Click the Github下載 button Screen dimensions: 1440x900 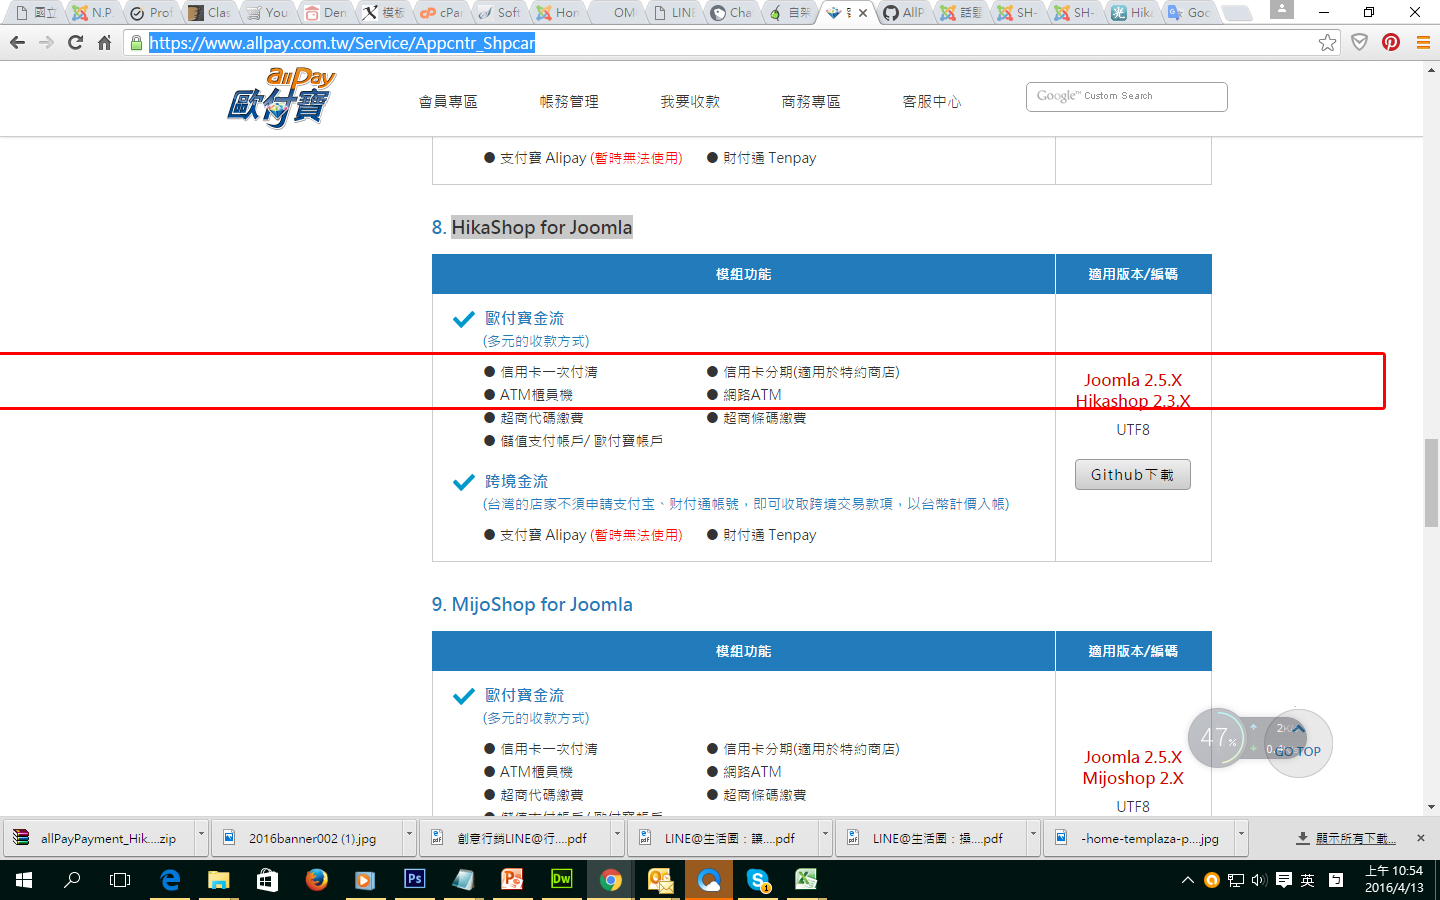pyautogui.click(x=1133, y=475)
